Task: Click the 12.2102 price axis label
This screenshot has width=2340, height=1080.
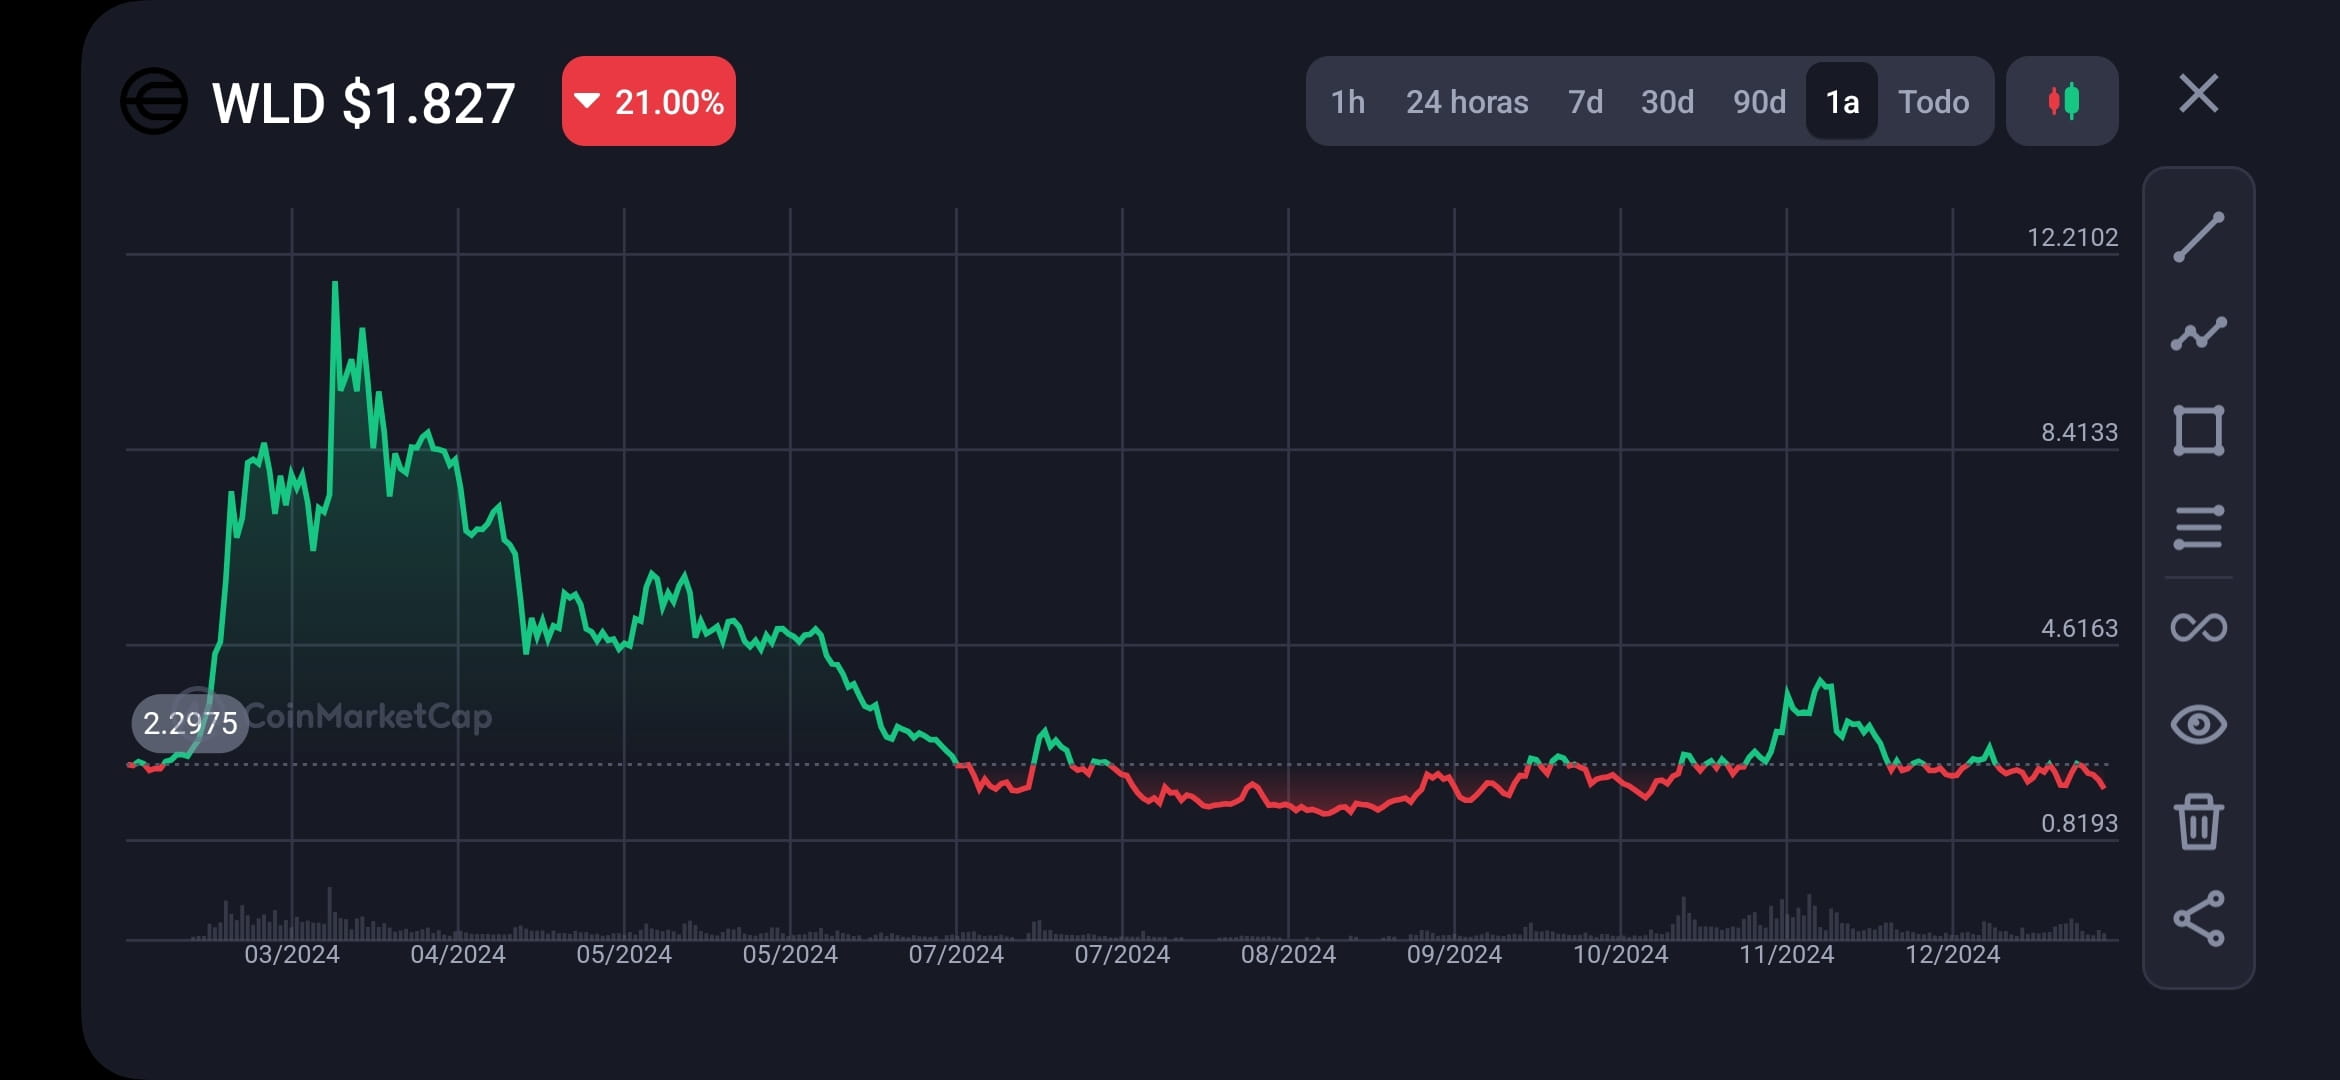Action: point(2072,237)
